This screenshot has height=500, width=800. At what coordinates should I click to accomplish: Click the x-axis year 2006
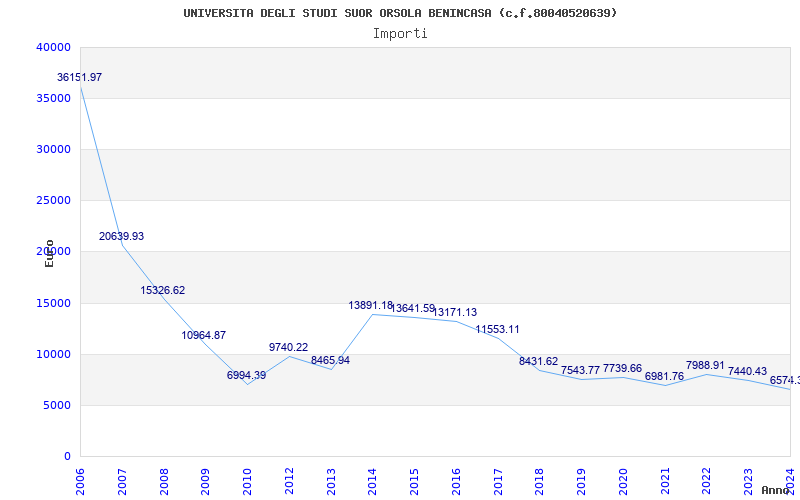point(80,482)
